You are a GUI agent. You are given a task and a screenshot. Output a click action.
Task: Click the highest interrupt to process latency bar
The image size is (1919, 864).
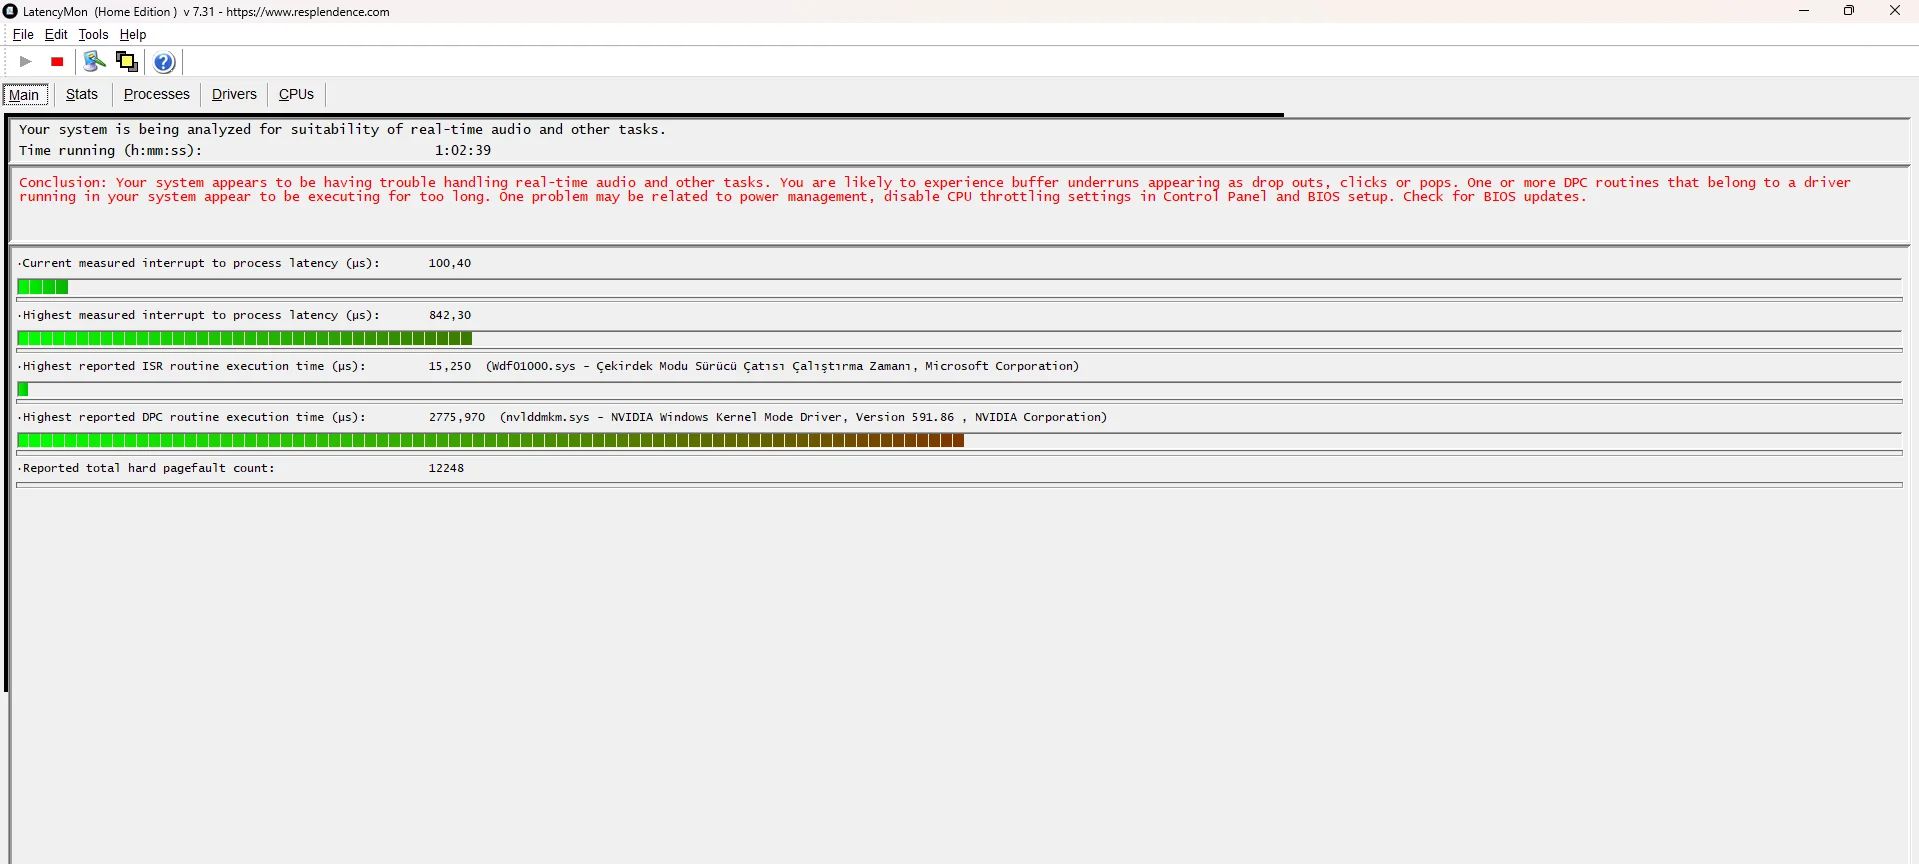959,339
